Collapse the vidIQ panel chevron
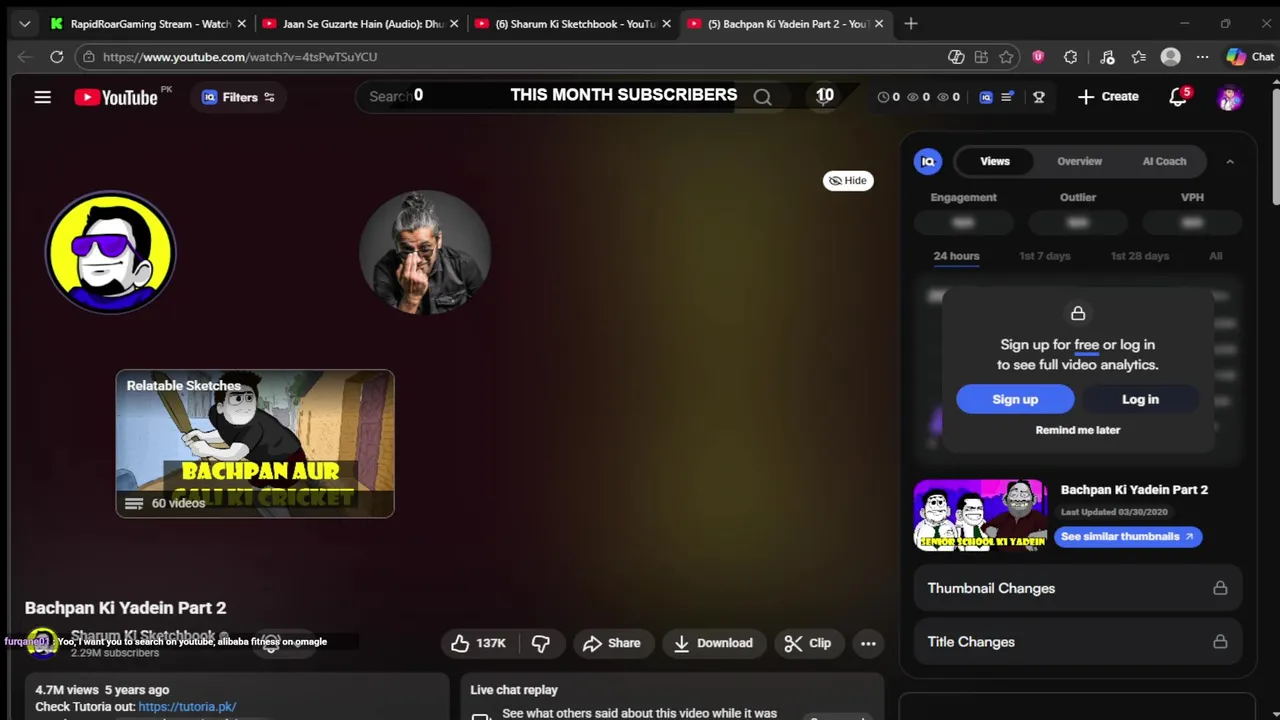Screen dimensions: 1280x720 [1230, 161]
